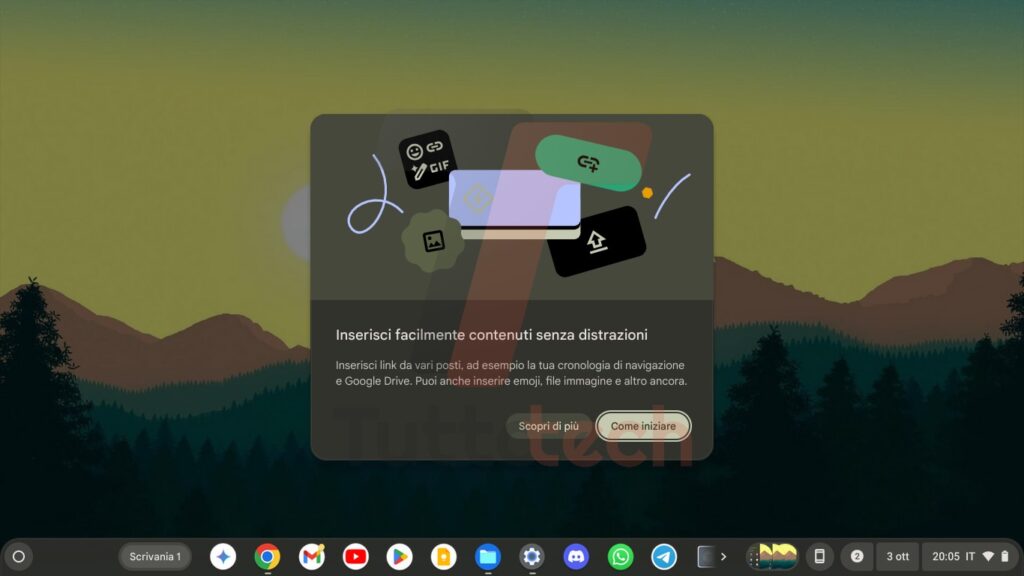Open Google Chrome from the shelf
Viewport: 1024px width, 576px height.
tap(266, 557)
